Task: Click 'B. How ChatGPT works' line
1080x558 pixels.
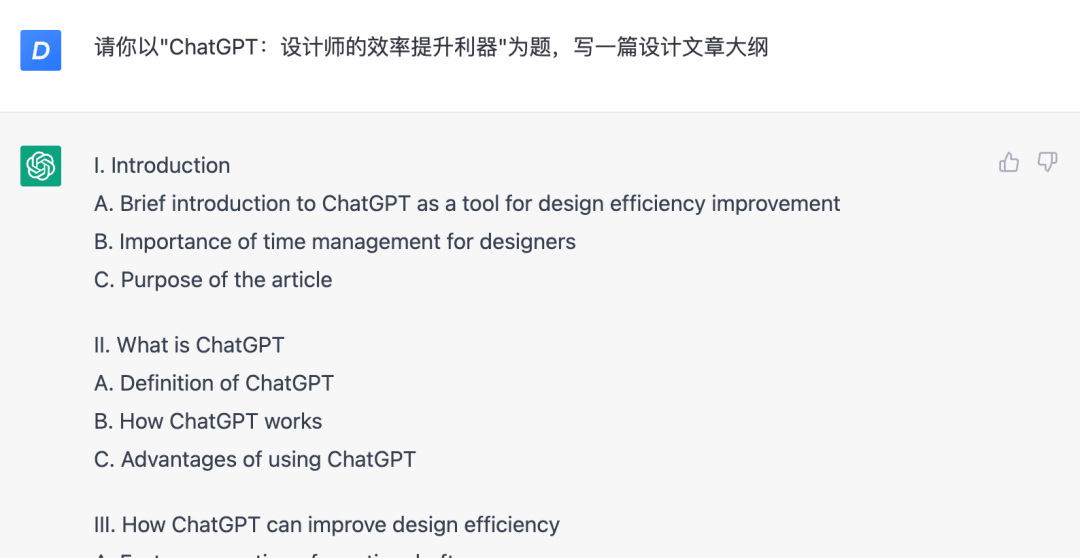Action: (x=208, y=421)
